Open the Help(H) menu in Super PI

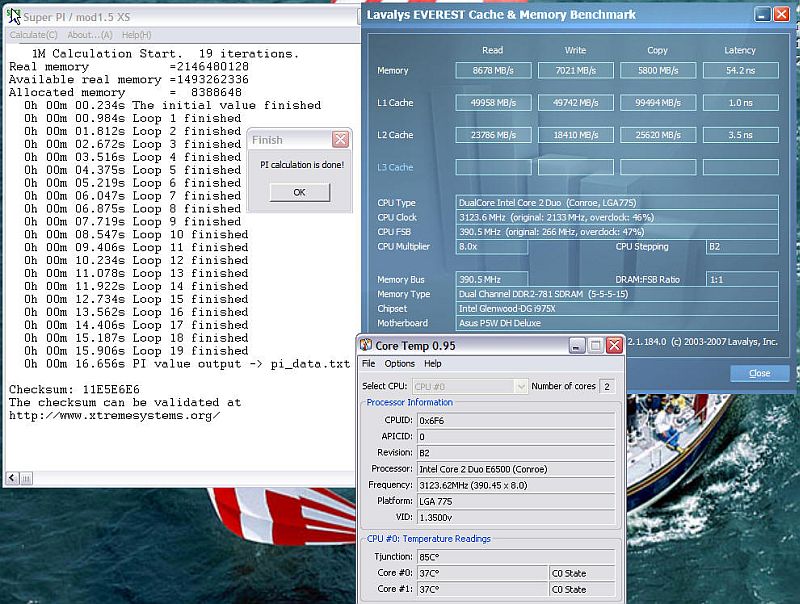pos(136,35)
